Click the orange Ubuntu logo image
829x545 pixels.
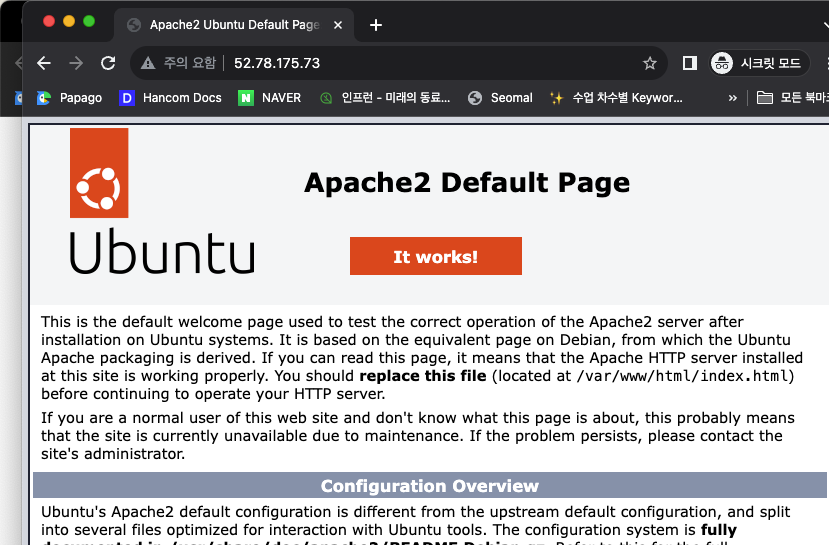point(99,172)
